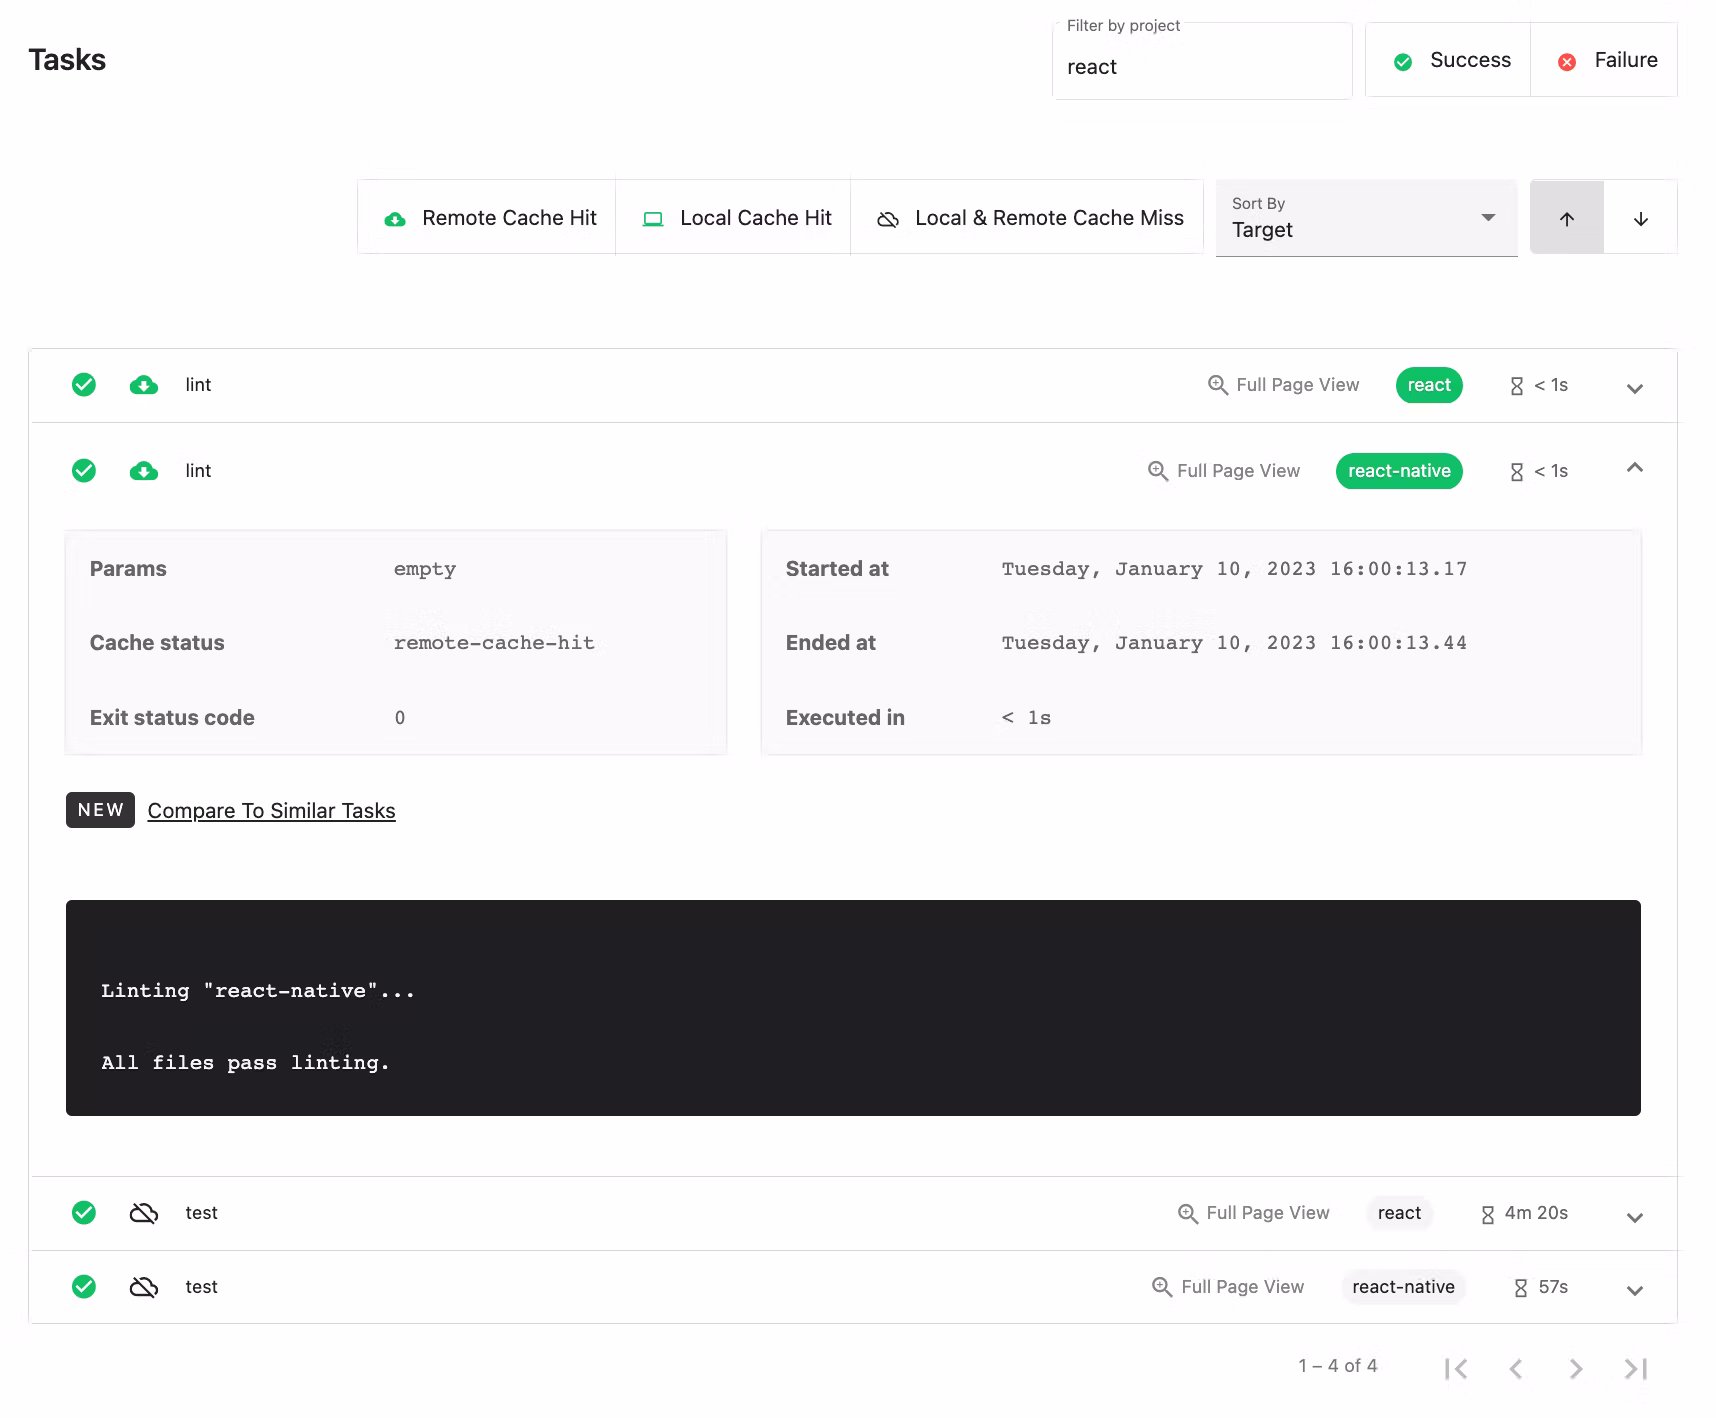1716x1418 pixels.
Task: Click the remote cache cloud icon on react lint row
Action: (x=144, y=385)
